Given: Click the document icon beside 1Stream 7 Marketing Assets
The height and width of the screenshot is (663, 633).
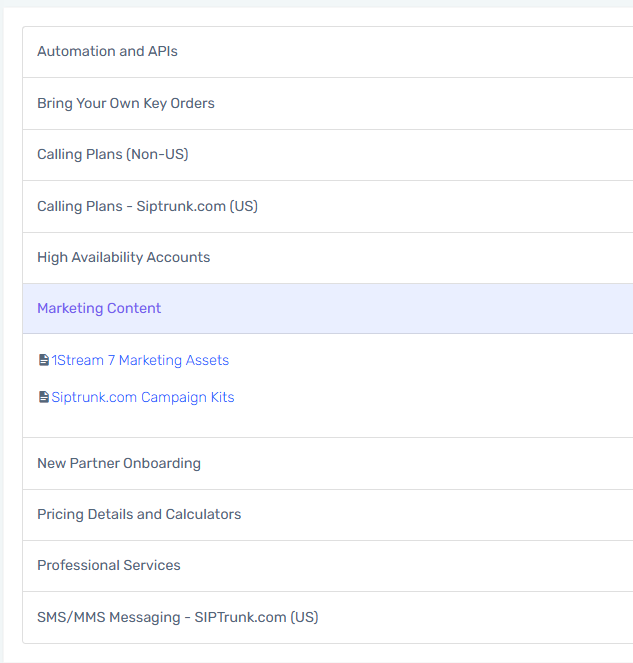Looking at the screenshot, I should [x=43, y=360].
